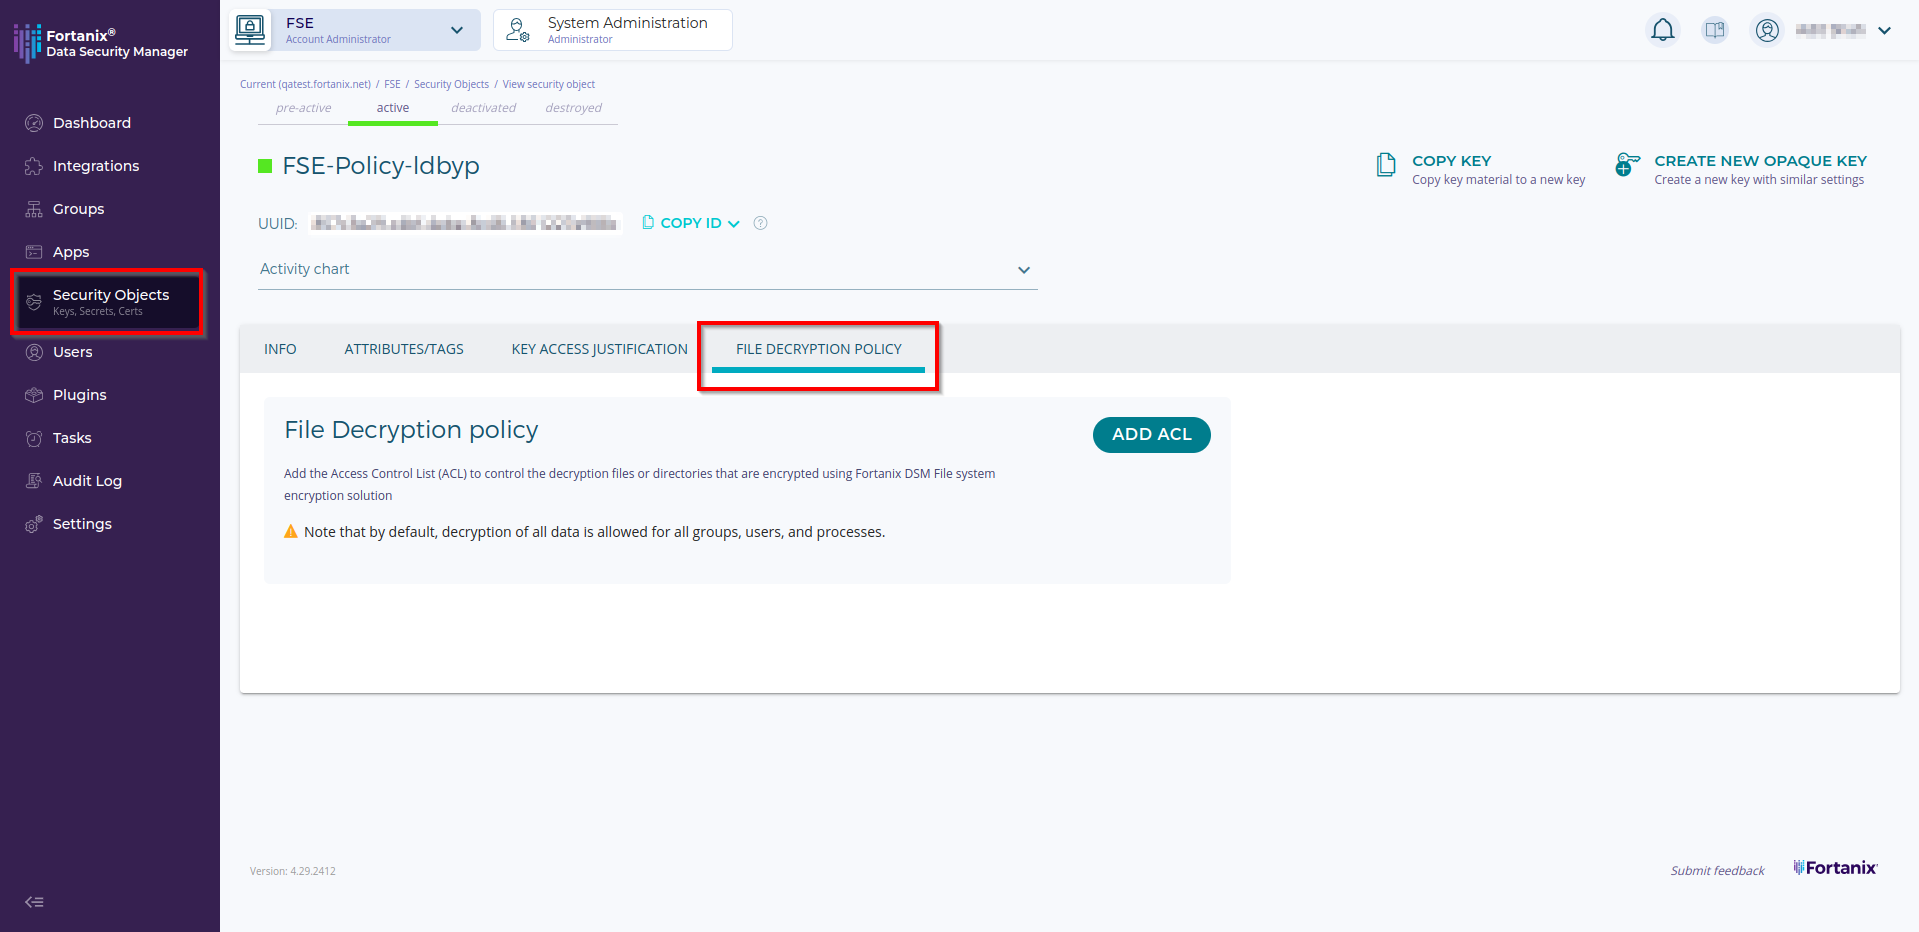1919x932 pixels.
Task: Open Dashboard from the sidebar
Action: [91, 123]
